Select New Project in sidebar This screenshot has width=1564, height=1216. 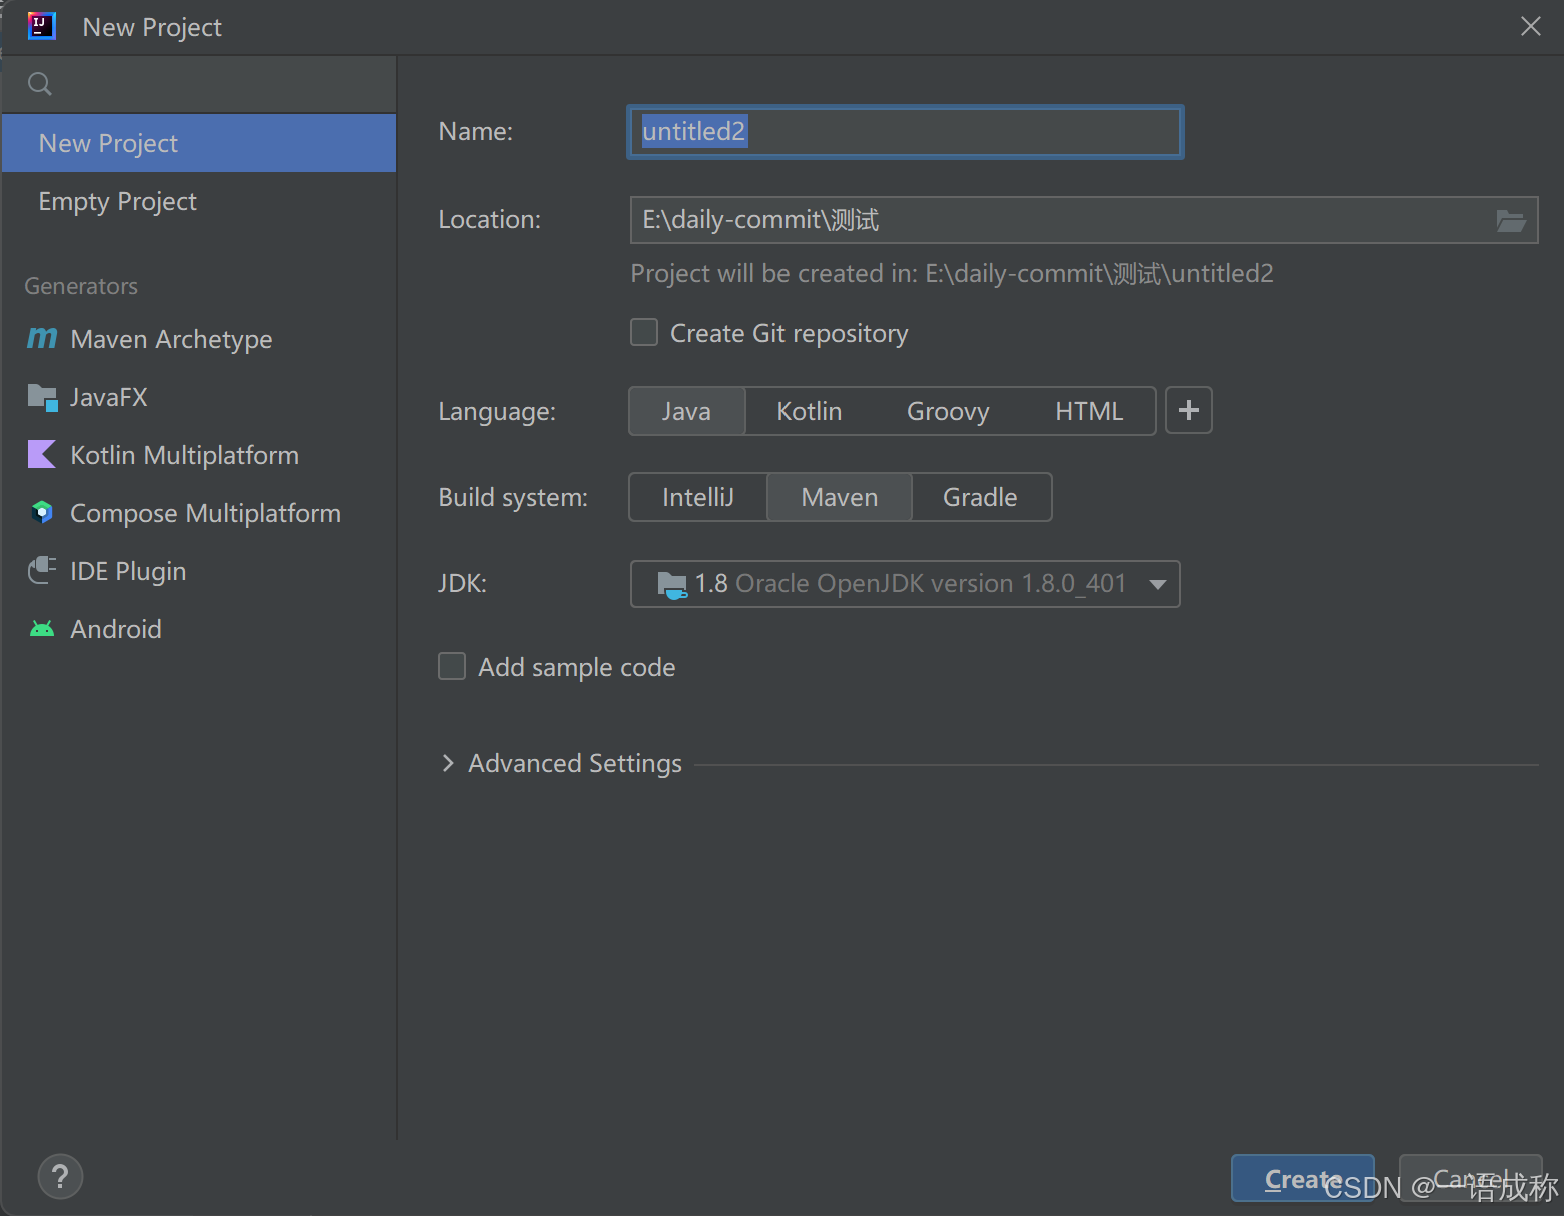199,143
